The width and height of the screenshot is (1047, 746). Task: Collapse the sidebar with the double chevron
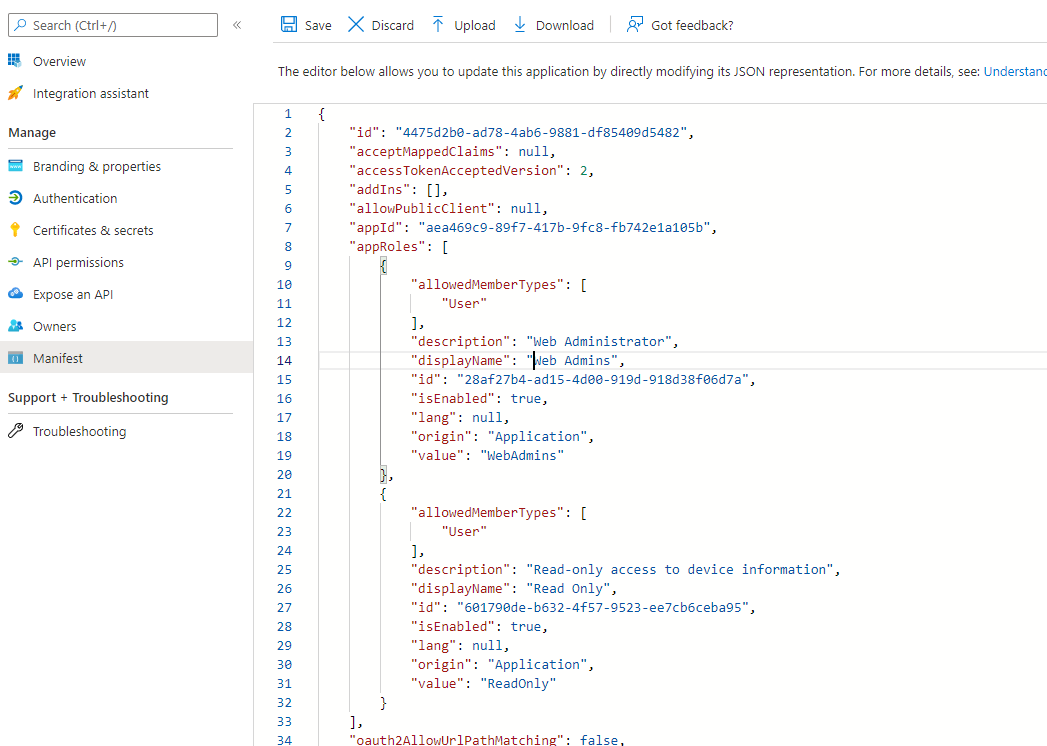237,26
